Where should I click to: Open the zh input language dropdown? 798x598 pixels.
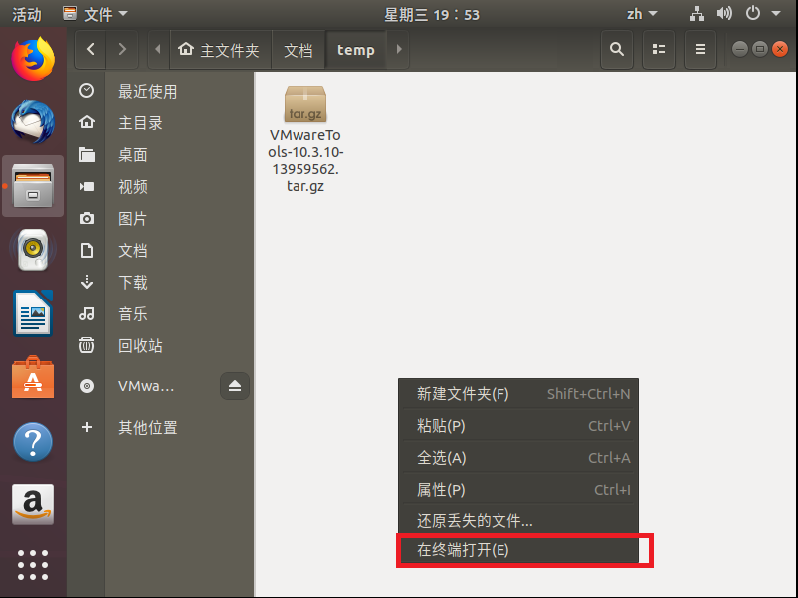[x=641, y=14]
